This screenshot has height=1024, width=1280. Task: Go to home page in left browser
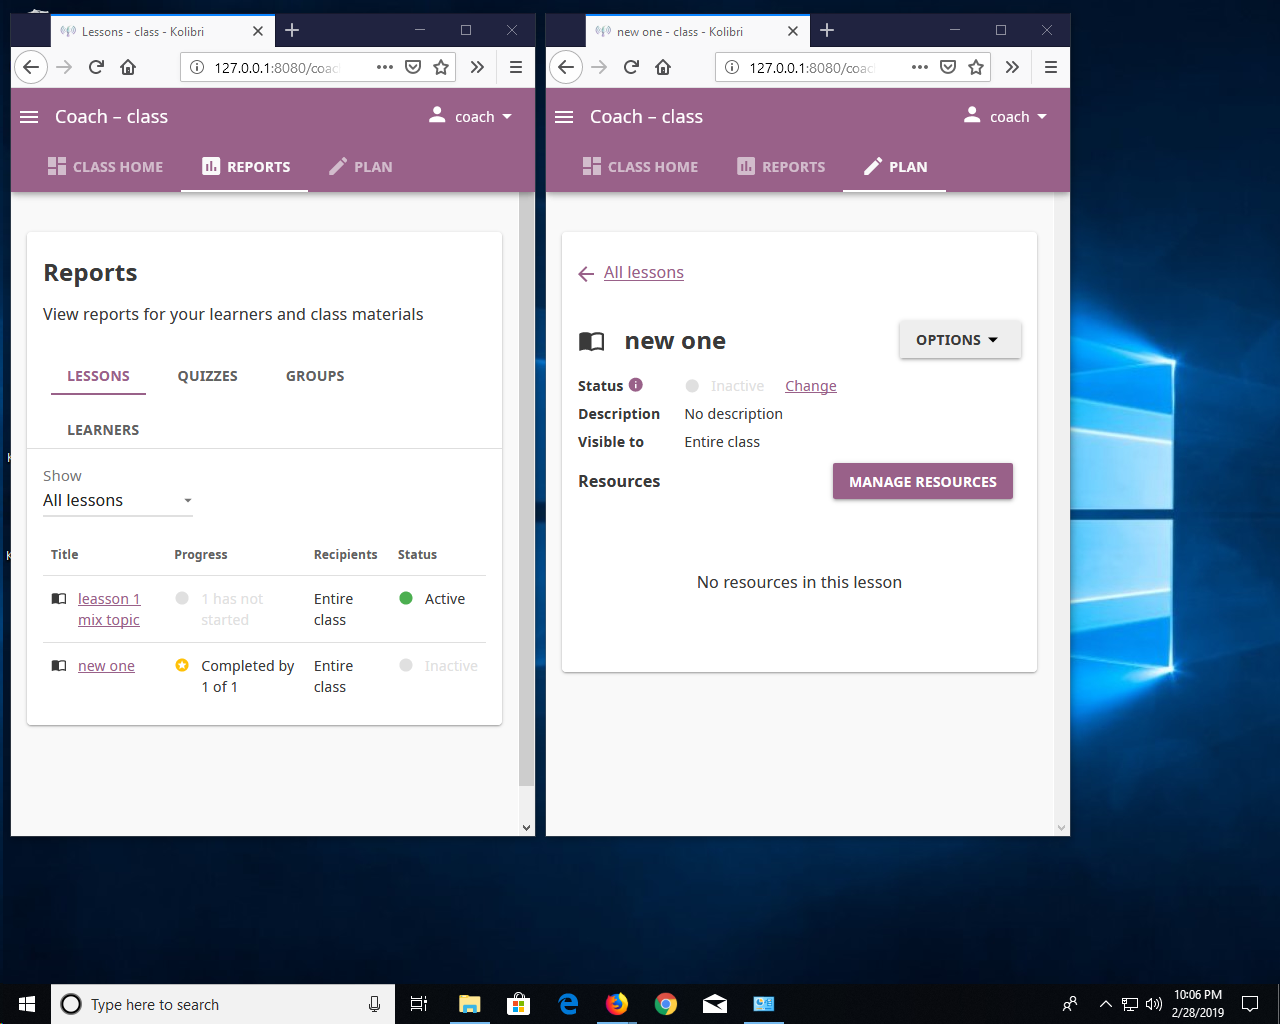[x=128, y=67]
